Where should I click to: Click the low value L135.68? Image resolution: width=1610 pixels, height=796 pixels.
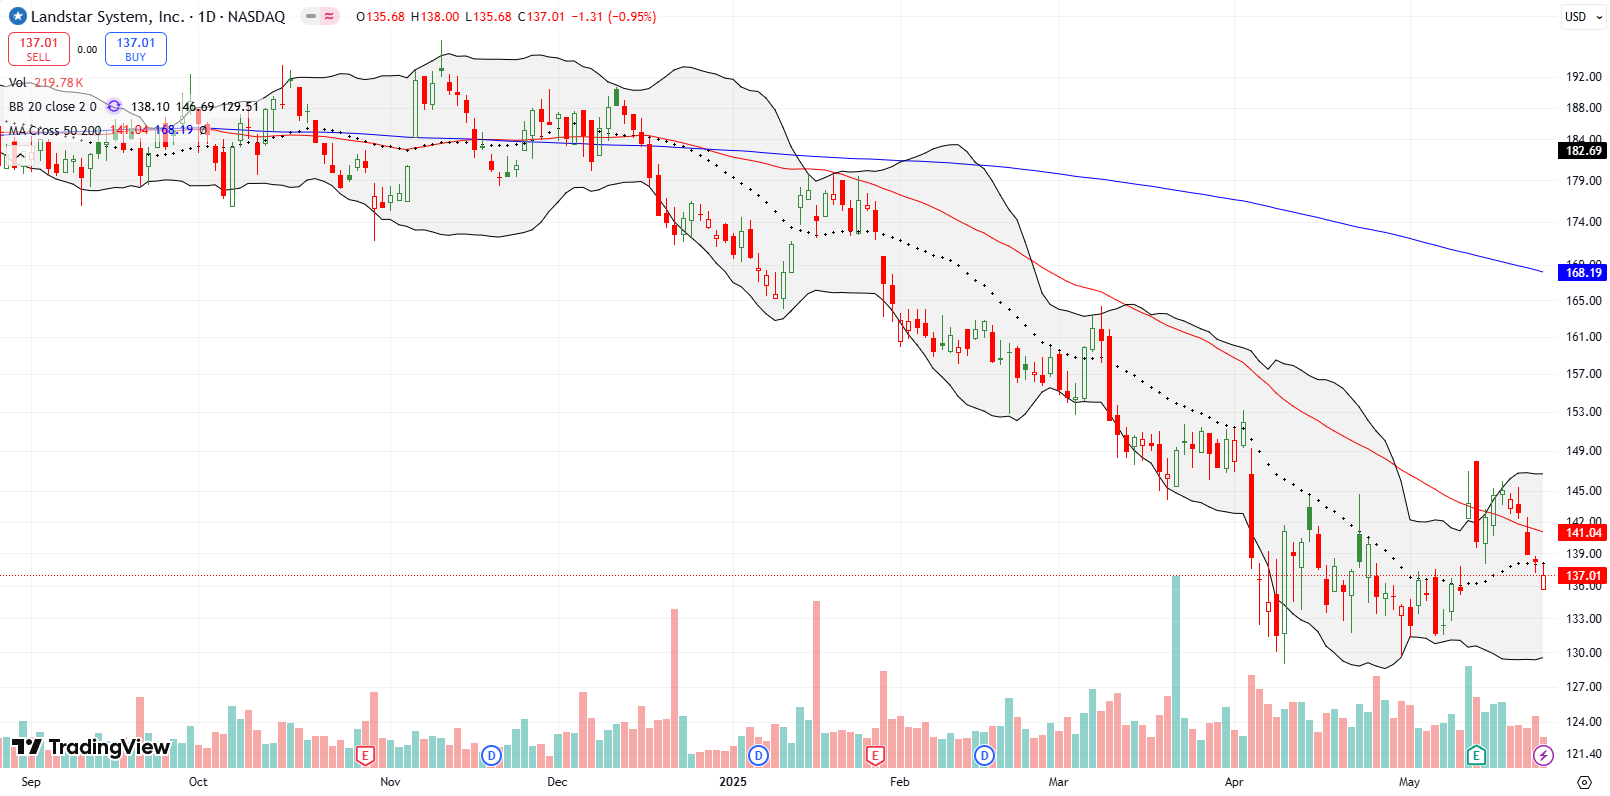click(x=488, y=17)
